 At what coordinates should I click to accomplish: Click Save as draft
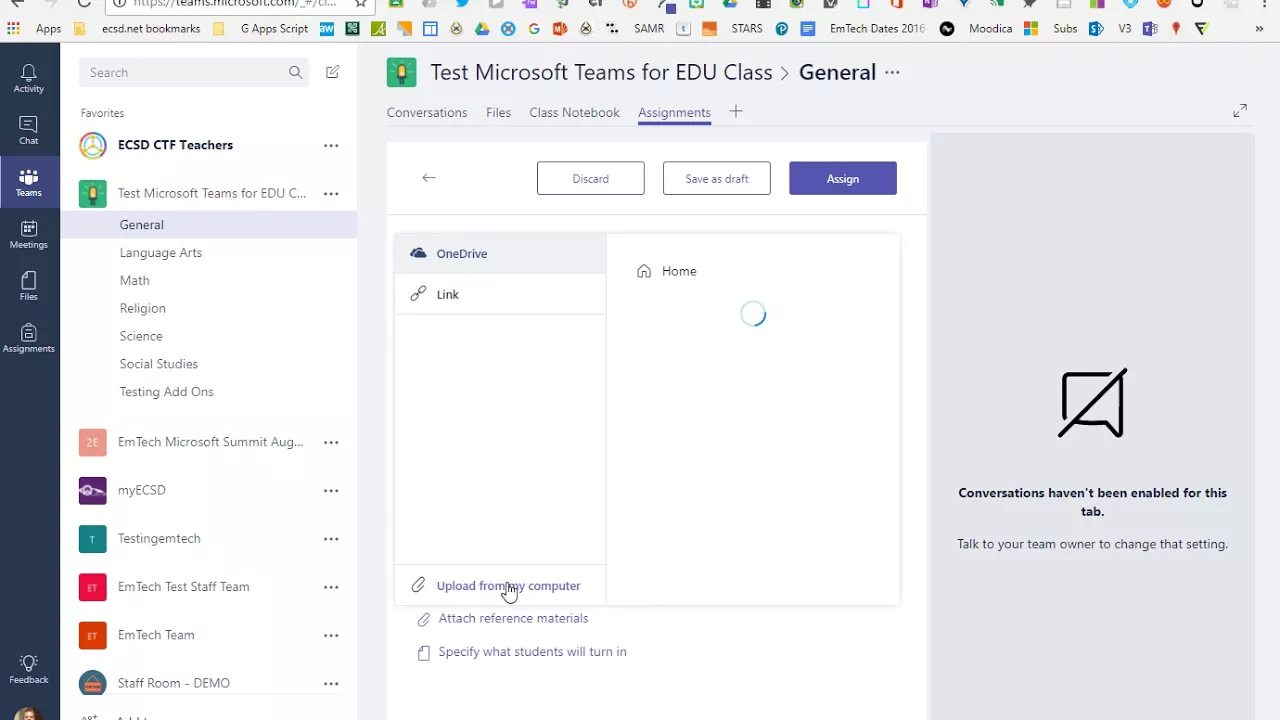[x=716, y=178]
